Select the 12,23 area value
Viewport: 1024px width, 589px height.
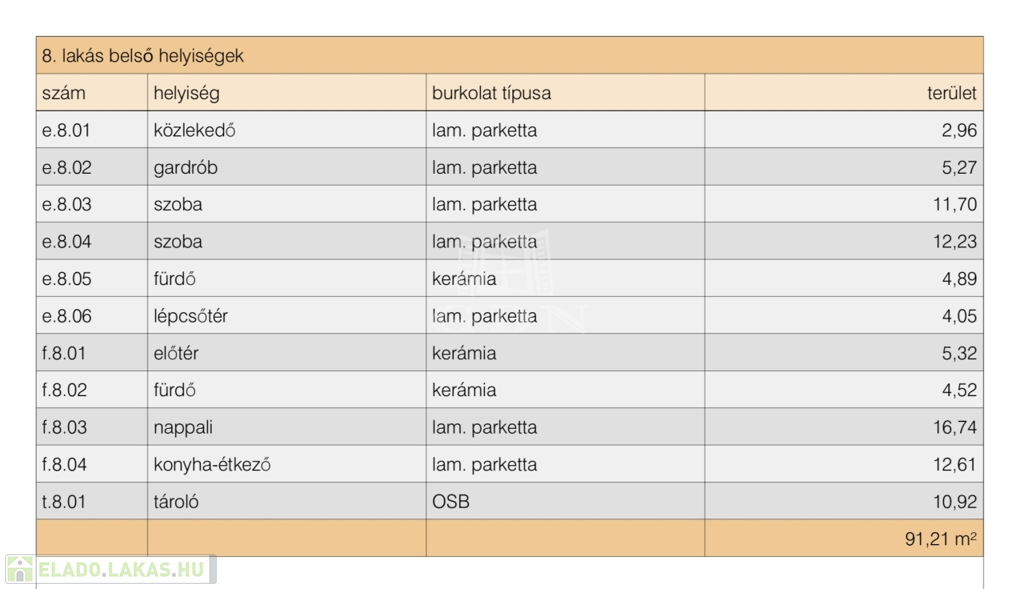(x=954, y=241)
